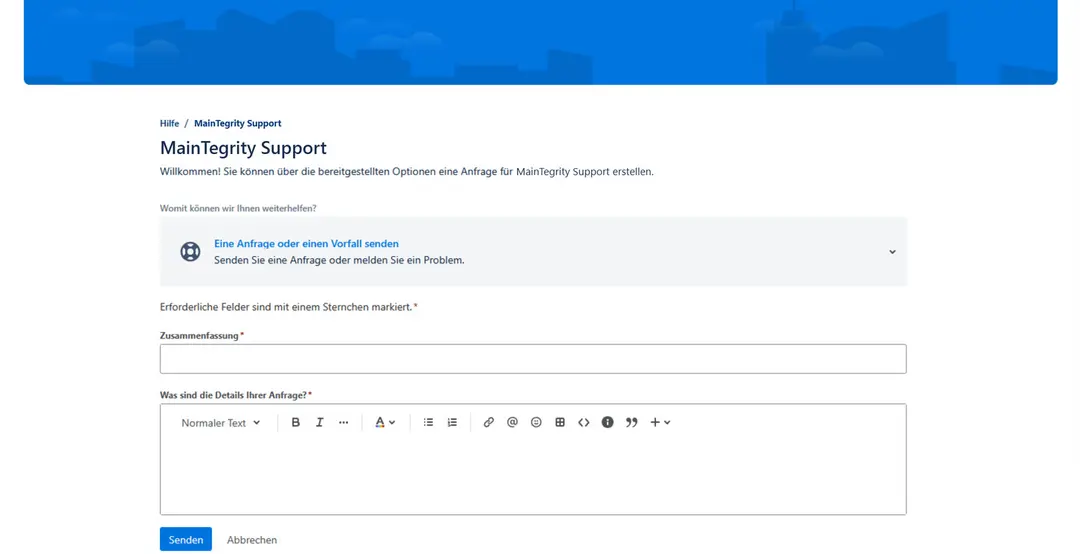Screen dimensions: 1080x554
Task: Mention someone with the @ icon
Action: pos(512,422)
